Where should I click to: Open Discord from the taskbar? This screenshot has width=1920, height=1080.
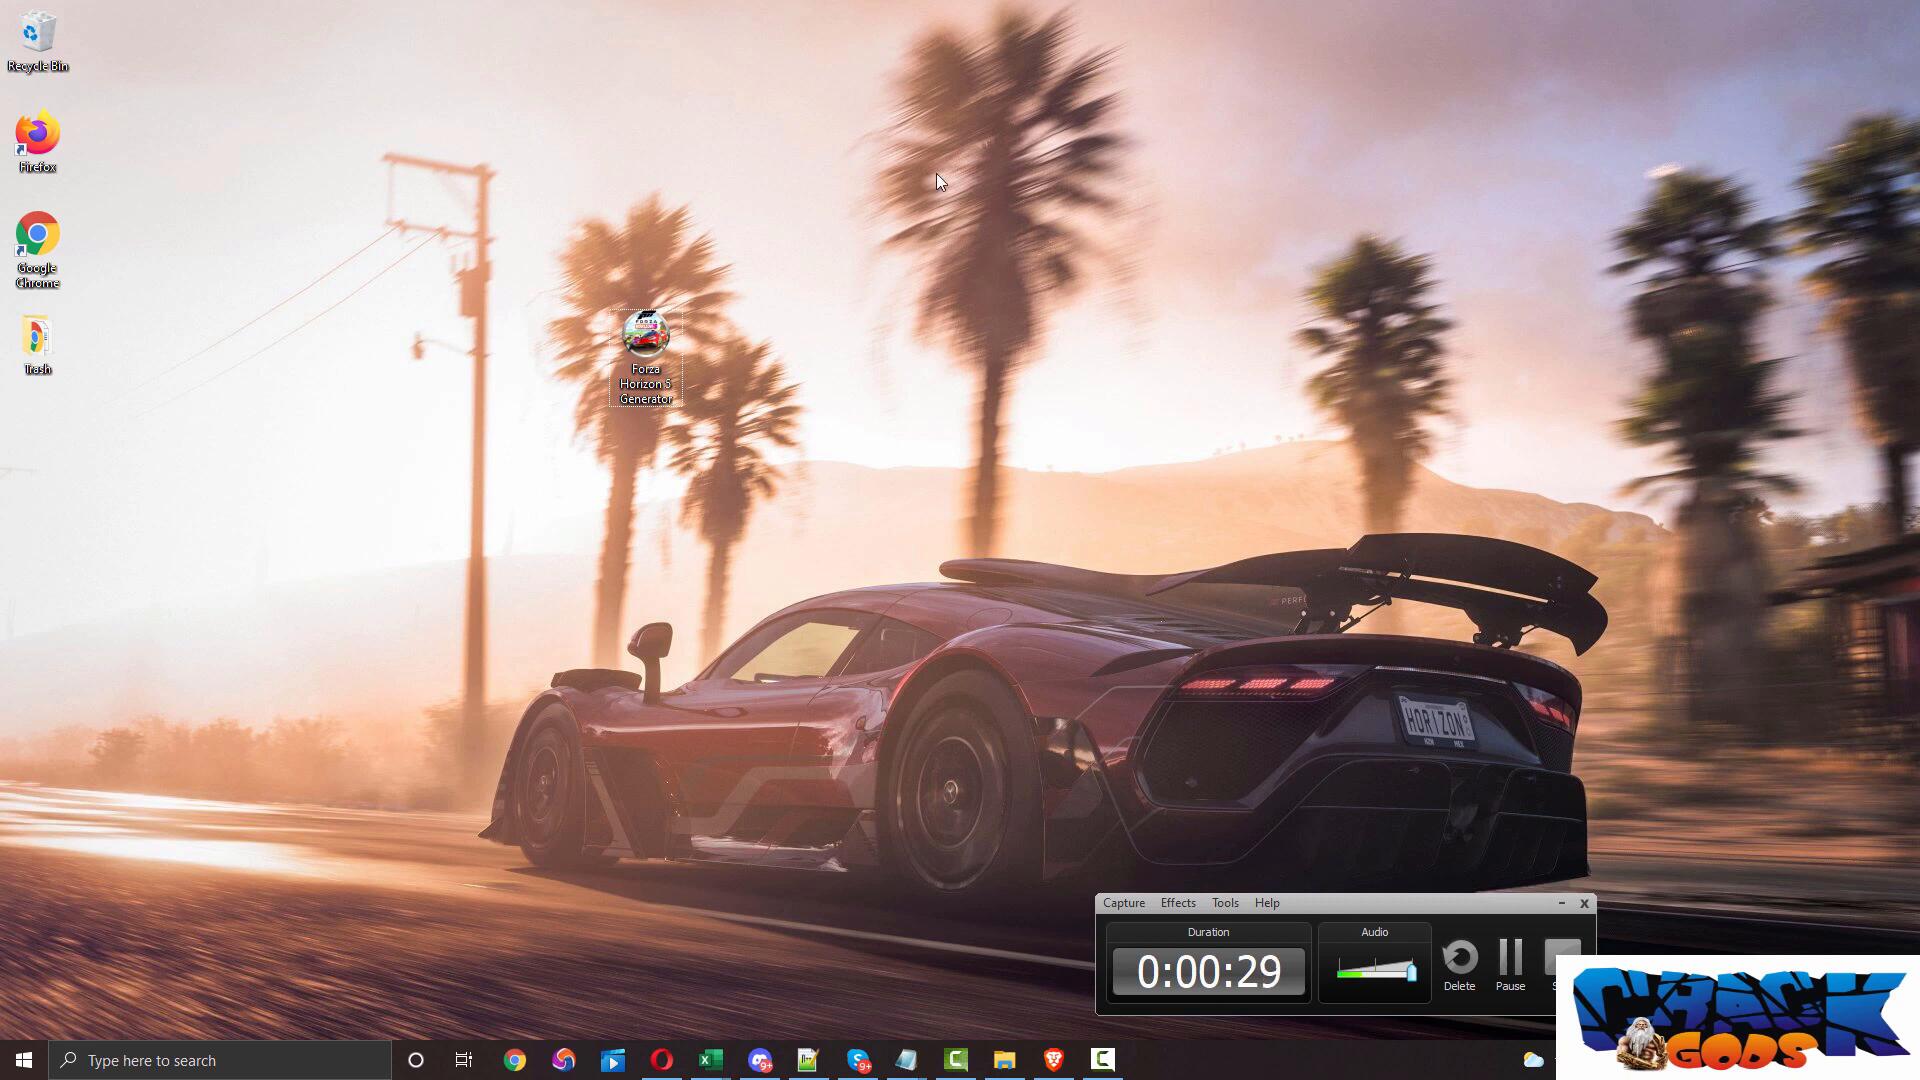pyautogui.click(x=759, y=1060)
